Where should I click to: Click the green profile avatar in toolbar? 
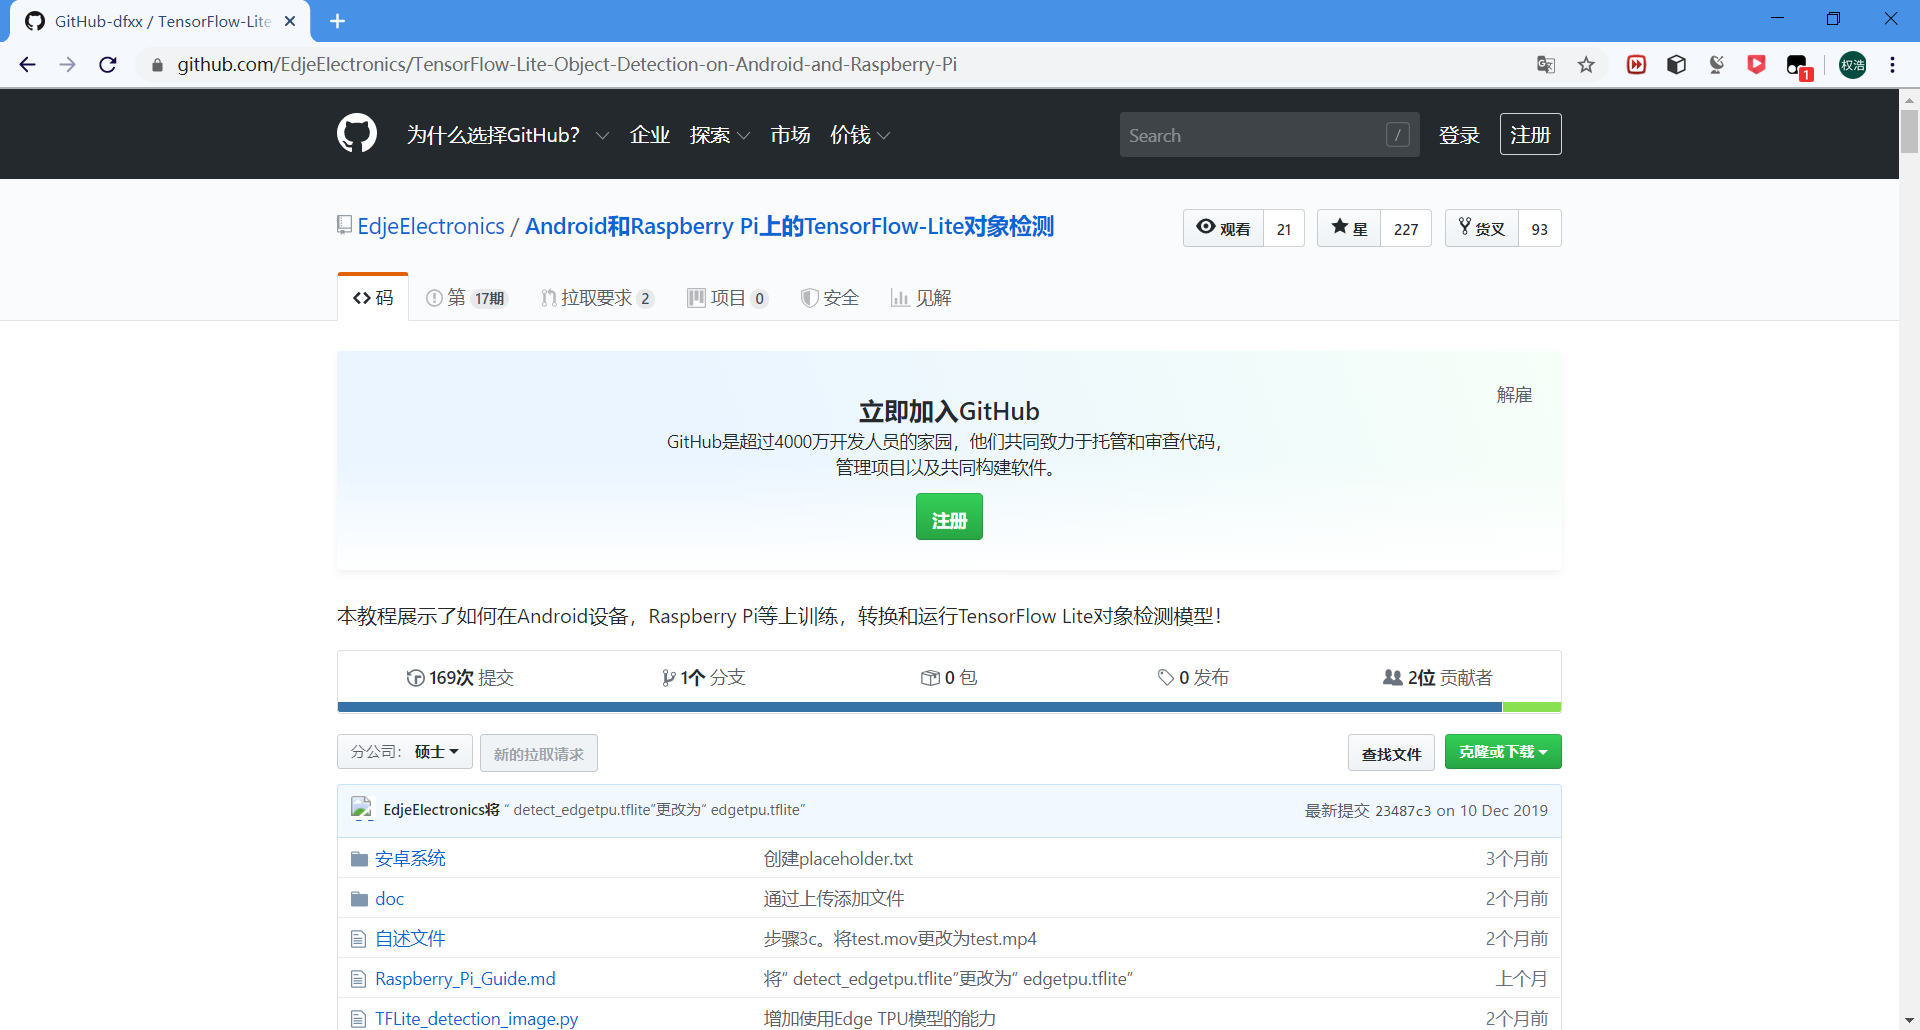pyautogui.click(x=1852, y=65)
